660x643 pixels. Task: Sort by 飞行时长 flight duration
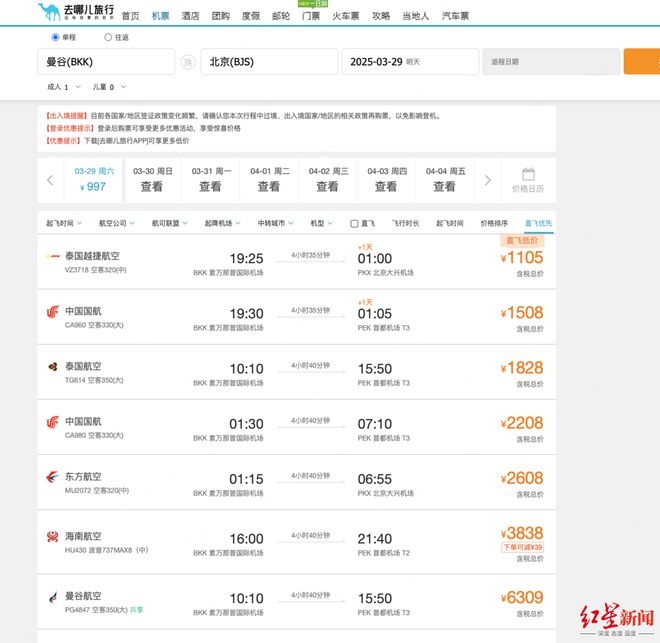(405, 223)
